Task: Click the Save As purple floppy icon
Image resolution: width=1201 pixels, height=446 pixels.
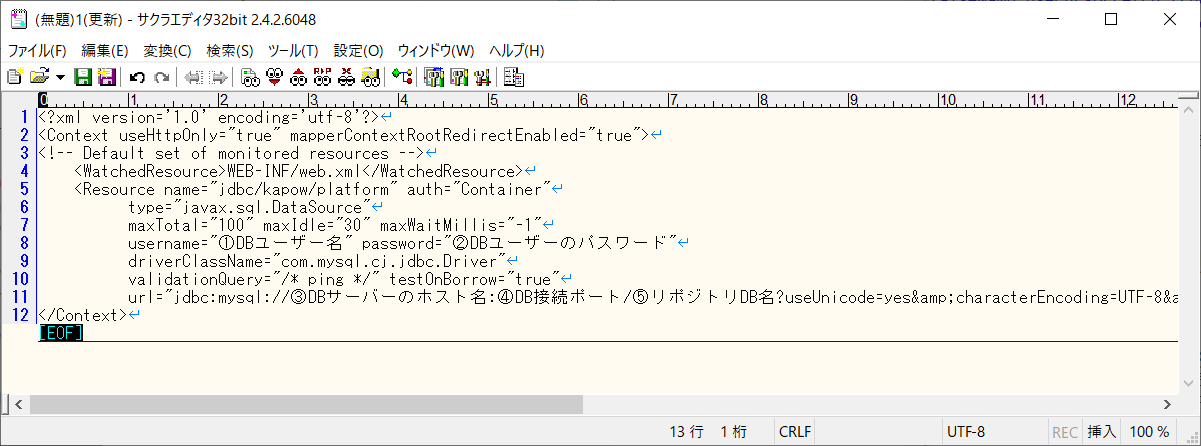Action: (x=106, y=76)
